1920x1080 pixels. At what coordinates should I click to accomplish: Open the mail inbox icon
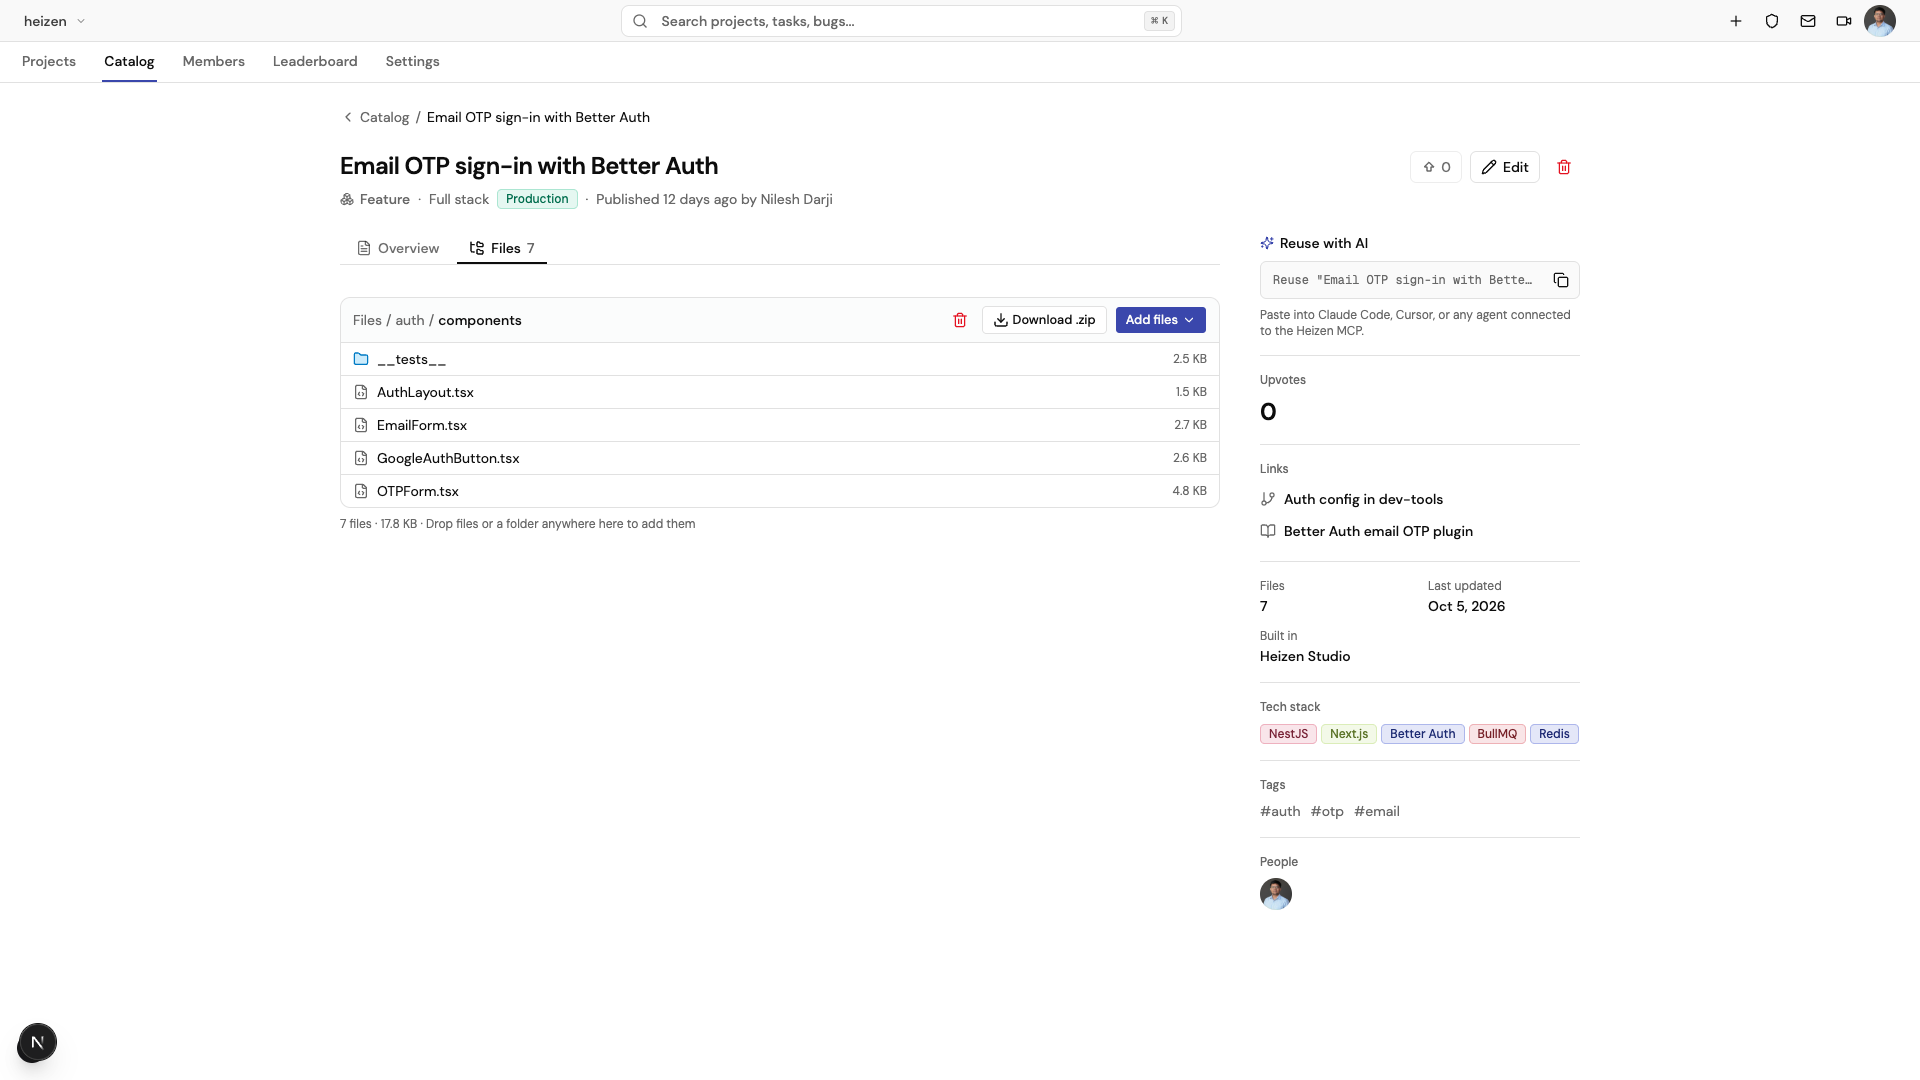[x=1808, y=21]
